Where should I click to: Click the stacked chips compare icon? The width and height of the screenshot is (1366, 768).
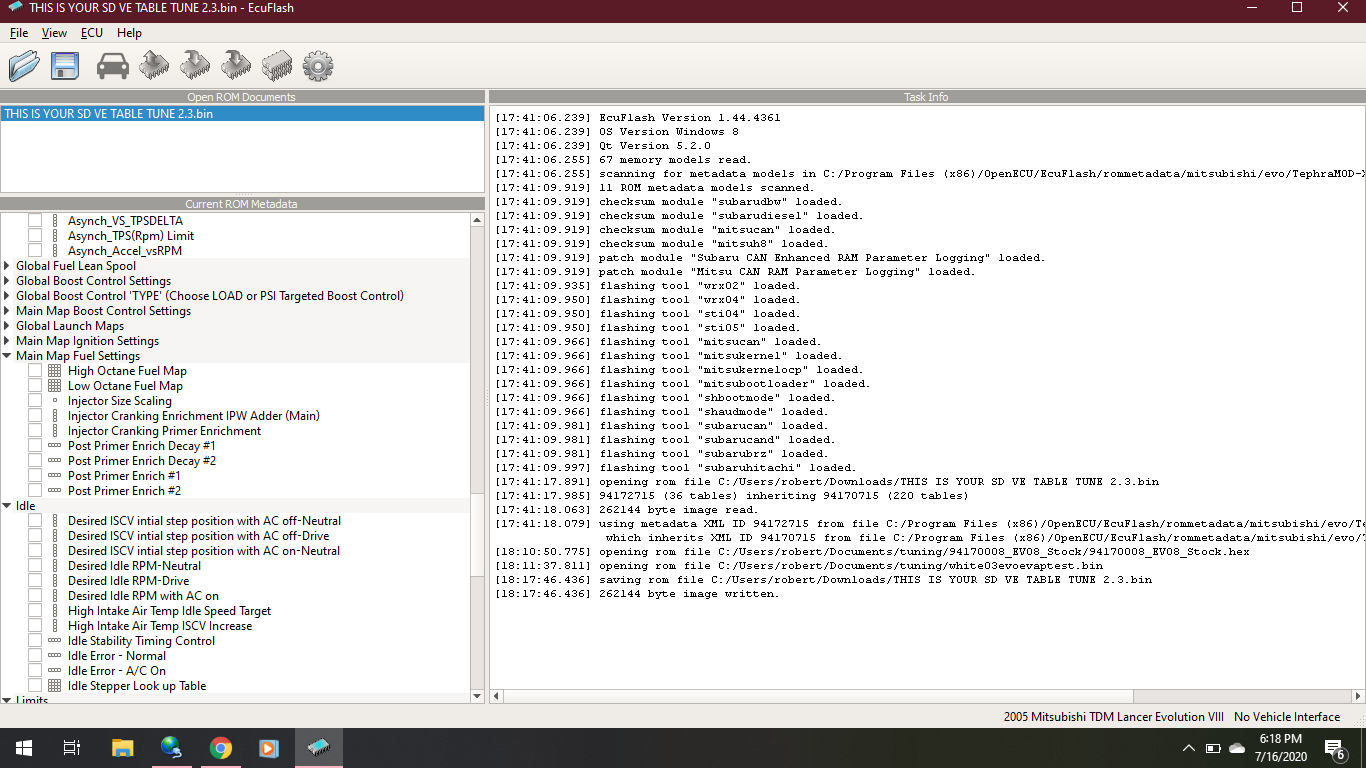[277, 66]
